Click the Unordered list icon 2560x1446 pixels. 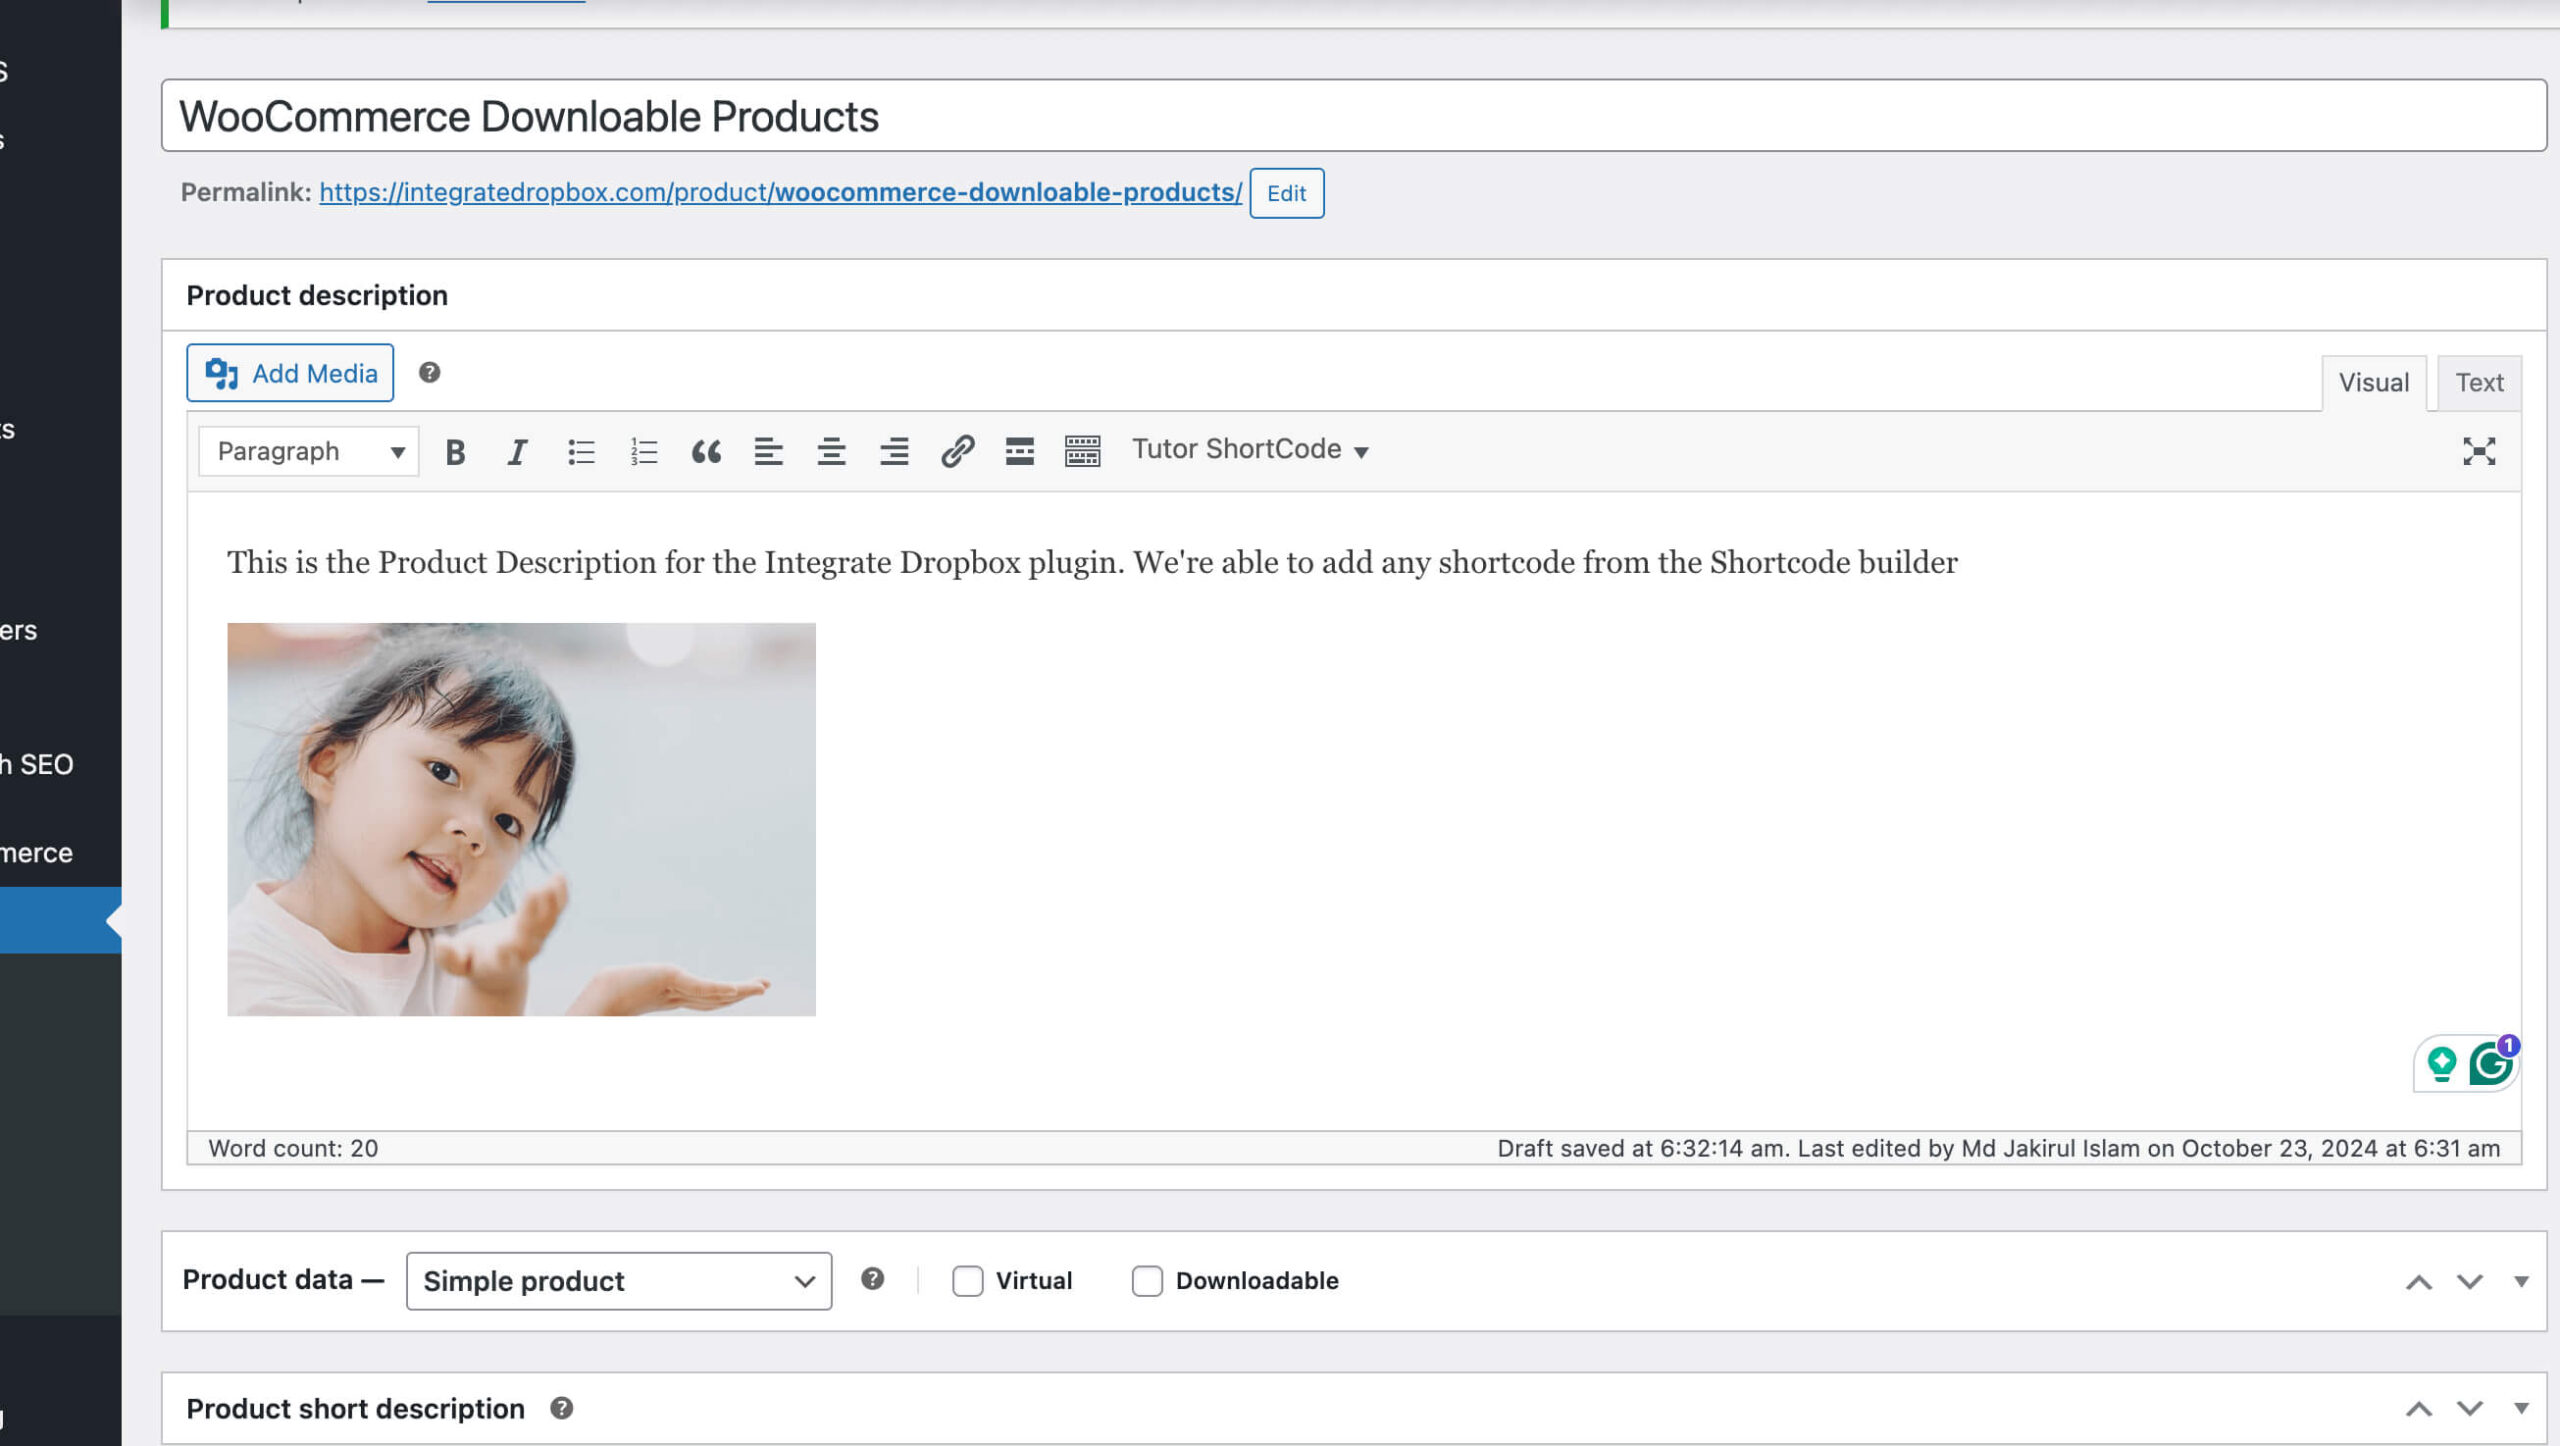(578, 450)
